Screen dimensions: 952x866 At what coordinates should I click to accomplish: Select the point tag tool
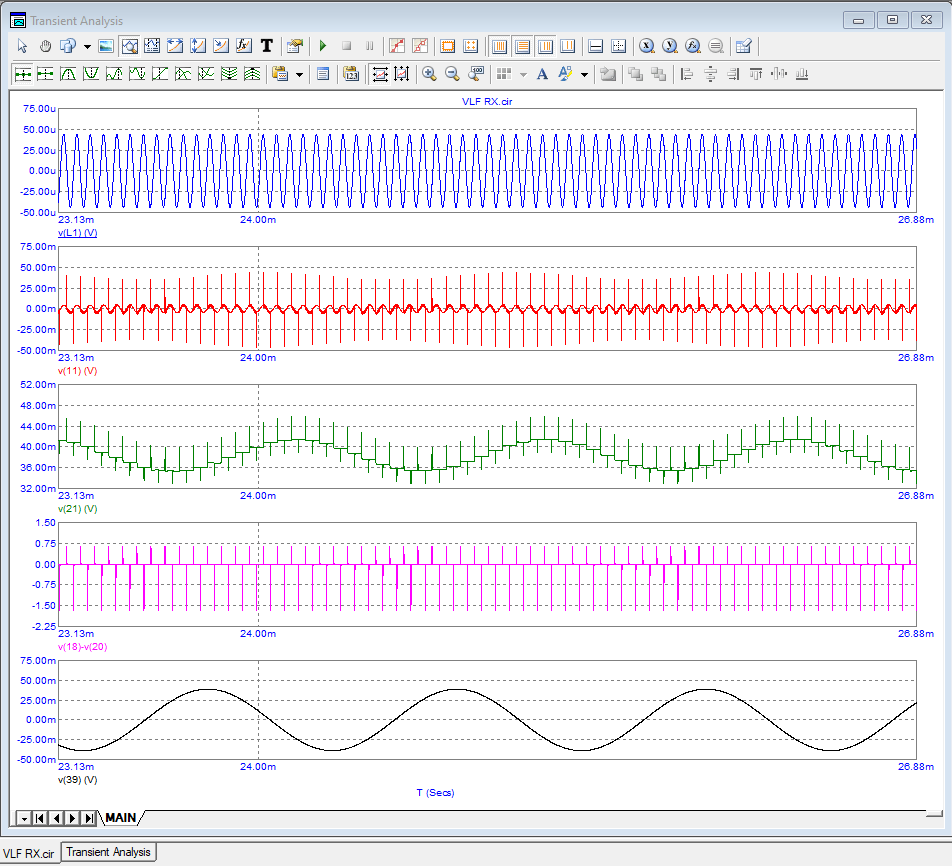(221, 46)
